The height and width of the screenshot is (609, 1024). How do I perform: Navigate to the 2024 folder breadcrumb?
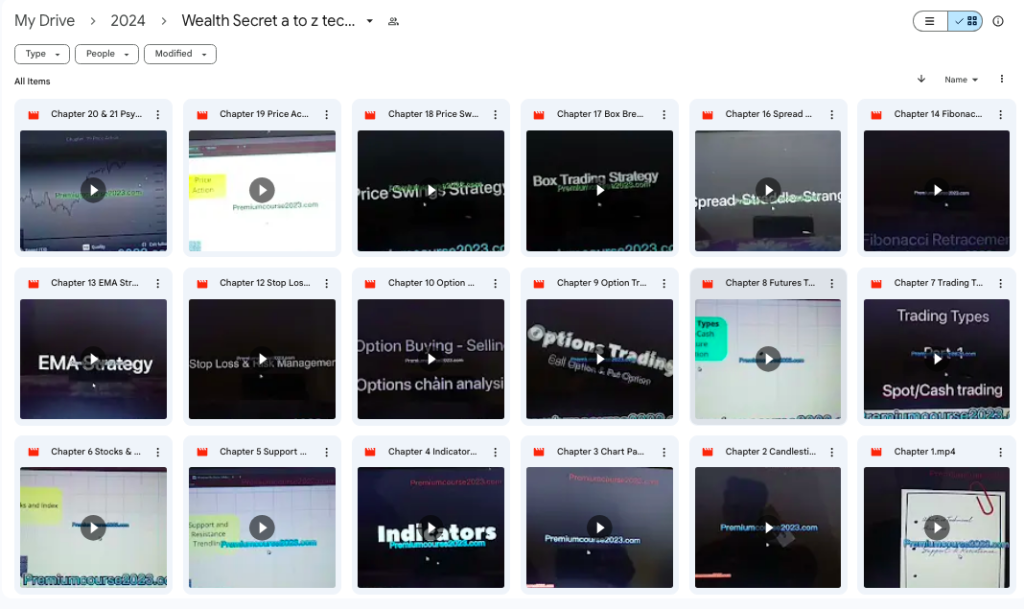click(128, 21)
